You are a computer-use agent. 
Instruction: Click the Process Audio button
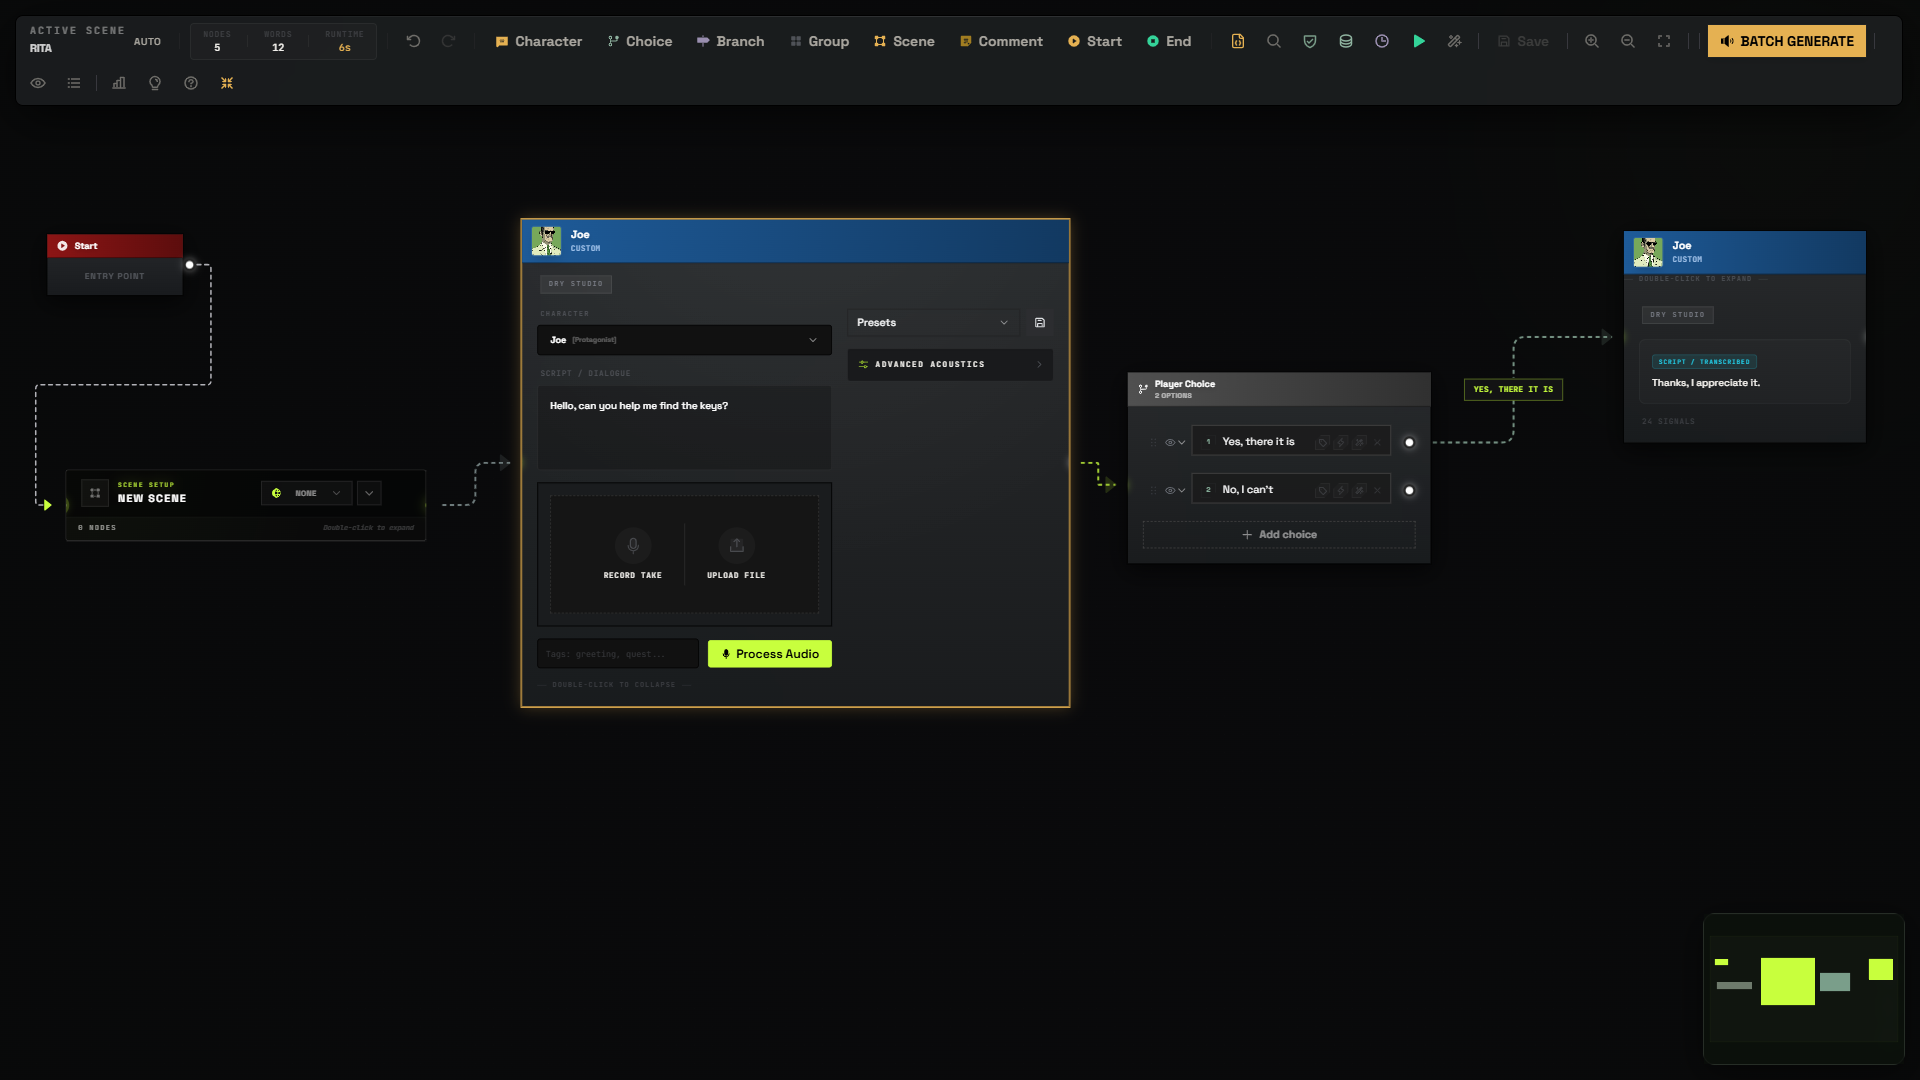point(770,654)
